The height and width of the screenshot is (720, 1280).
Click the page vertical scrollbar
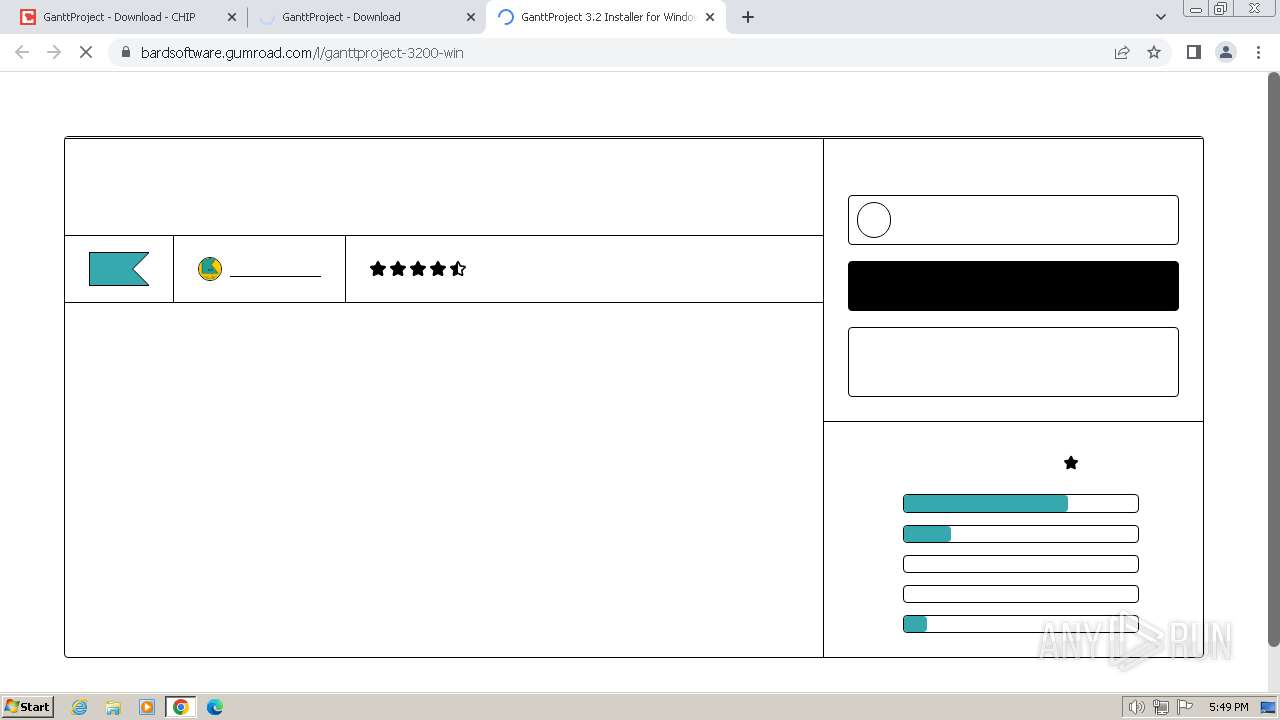[x=1273, y=360]
